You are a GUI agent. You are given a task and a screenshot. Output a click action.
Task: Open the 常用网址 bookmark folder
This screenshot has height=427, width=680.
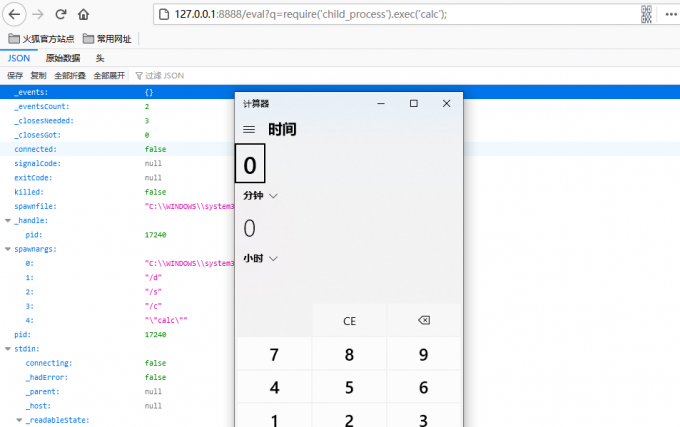point(107,39)
